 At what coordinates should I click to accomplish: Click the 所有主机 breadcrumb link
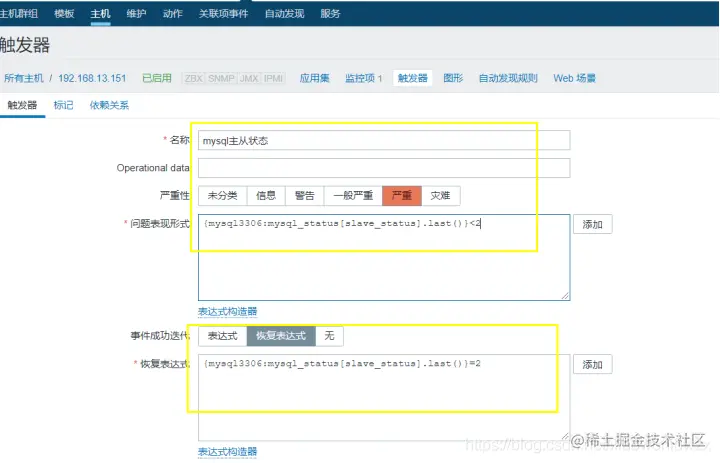tap(23, 78)
